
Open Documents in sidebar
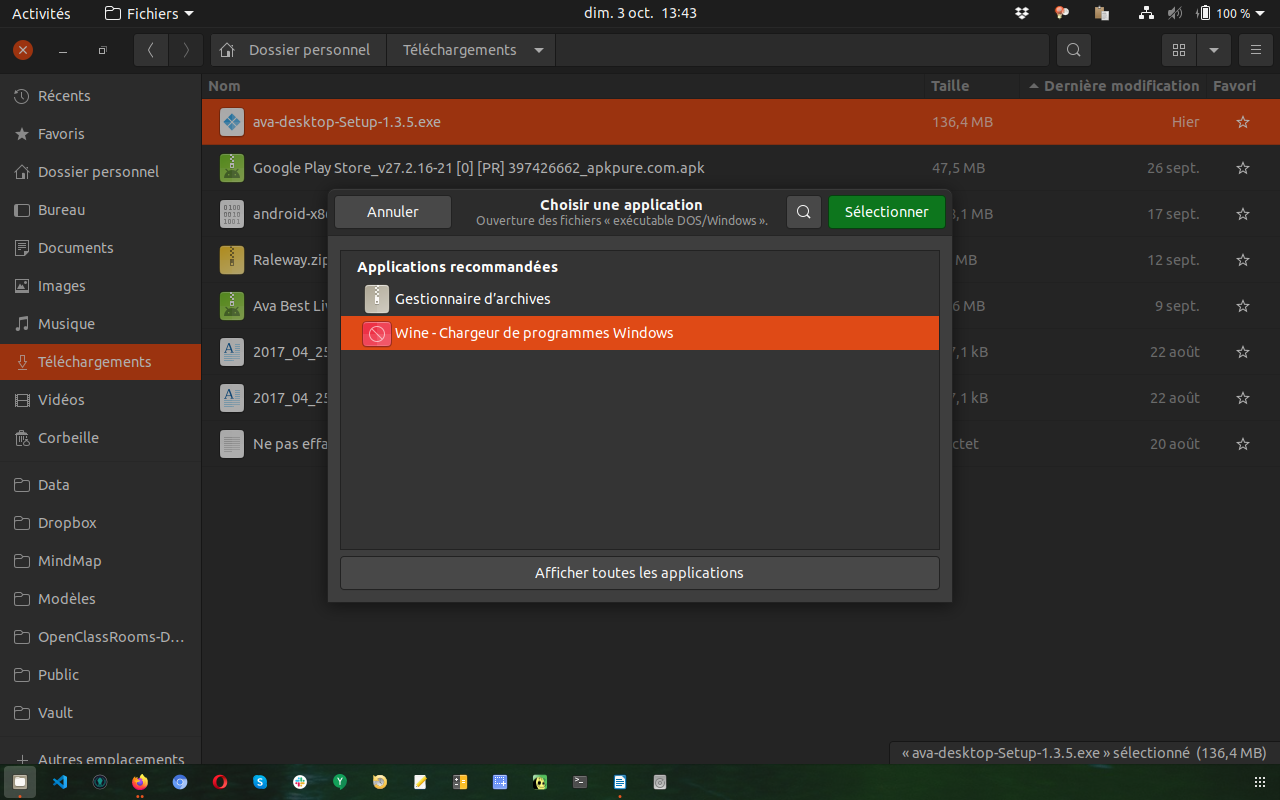100,248
